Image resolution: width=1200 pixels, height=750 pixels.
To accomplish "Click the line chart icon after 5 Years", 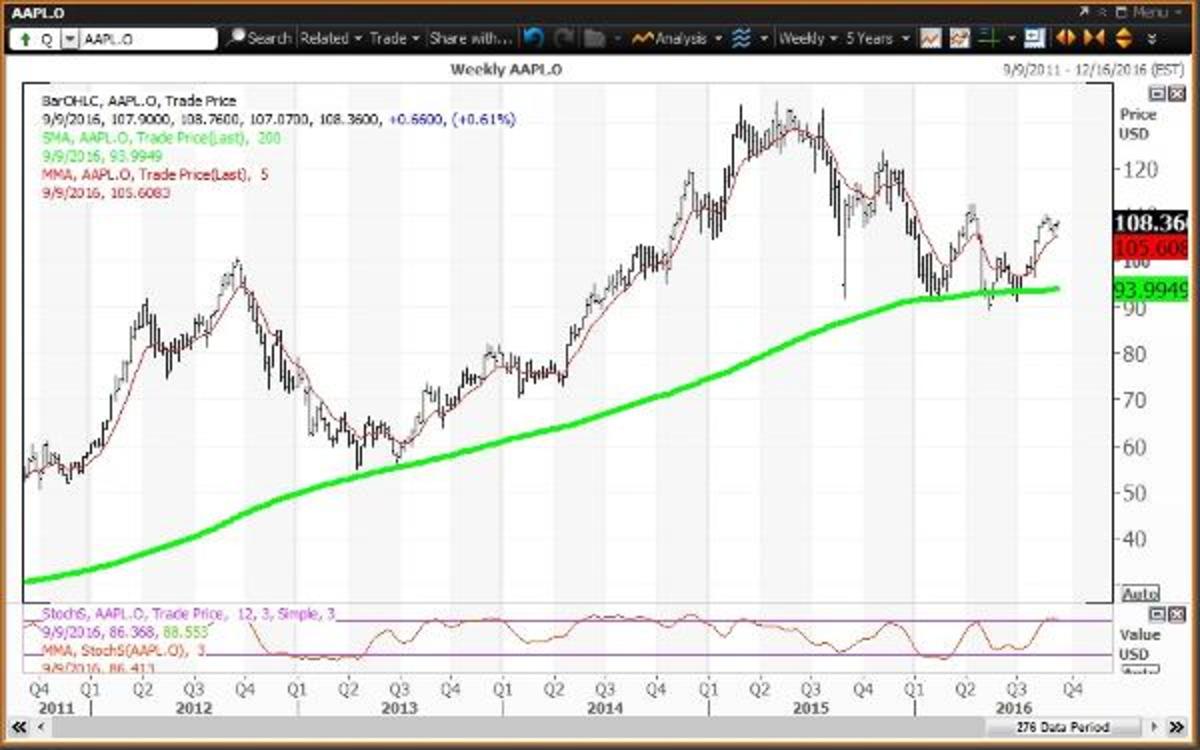I will coord(930,39).
